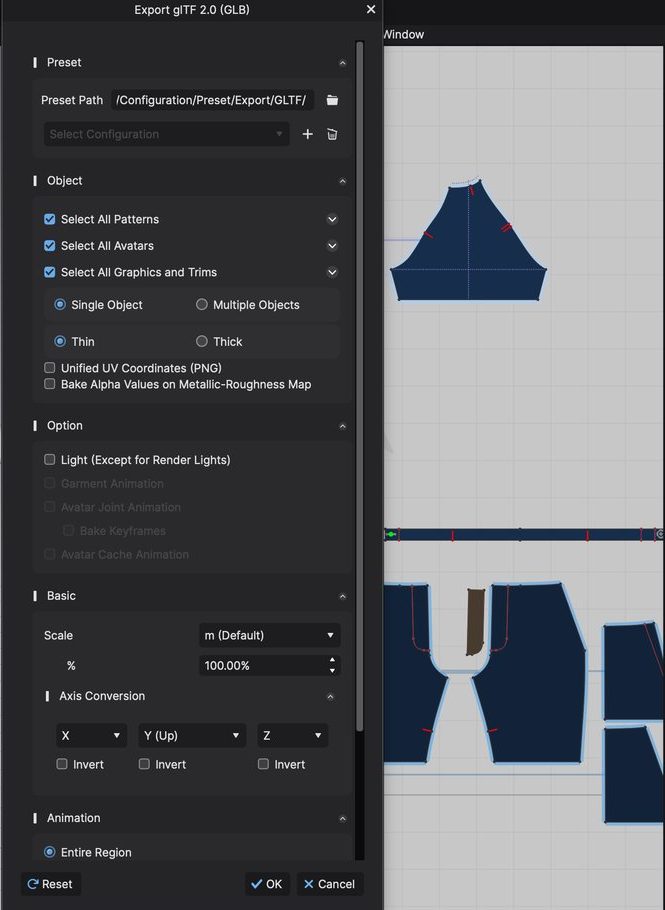Screen dimensions: 665x910
Task: Uncheck Select All Avatars
Action: click(x=50, y=245)
